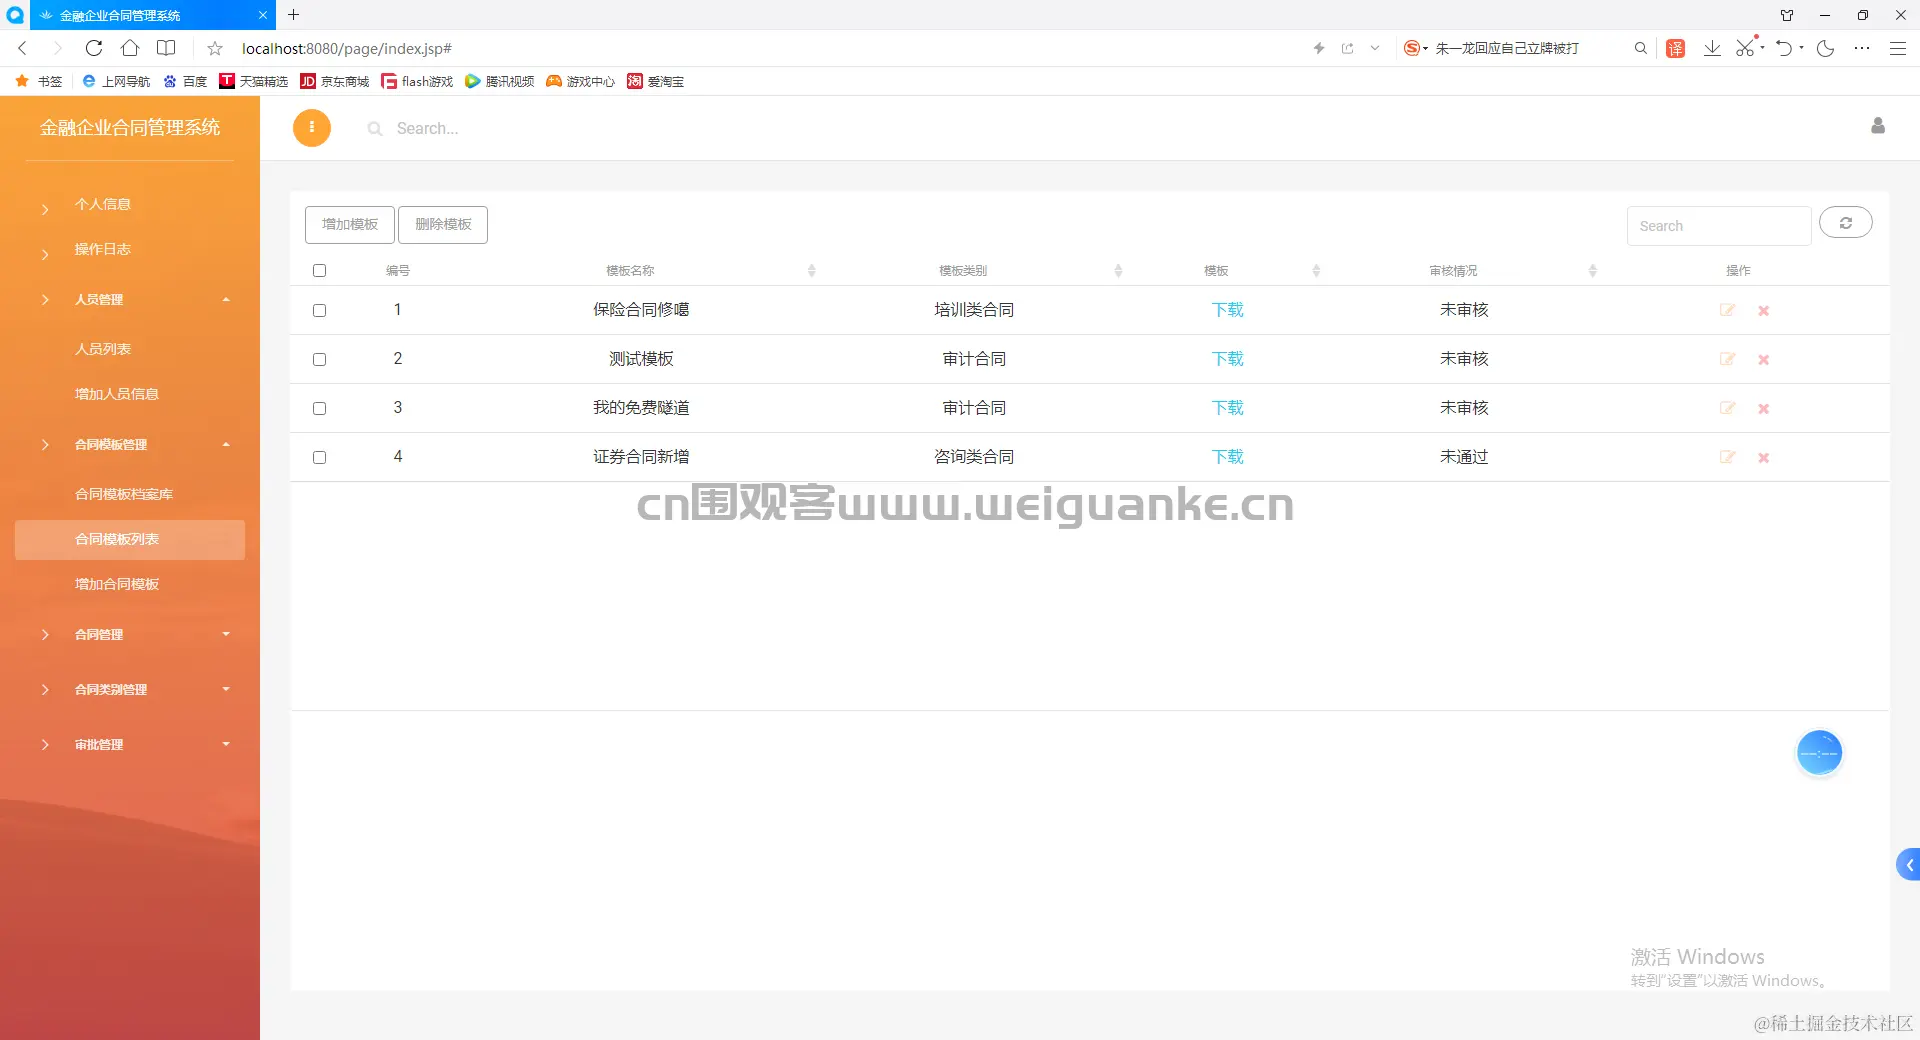Edit the 保险合同修噶 template row

(1727, 310)
